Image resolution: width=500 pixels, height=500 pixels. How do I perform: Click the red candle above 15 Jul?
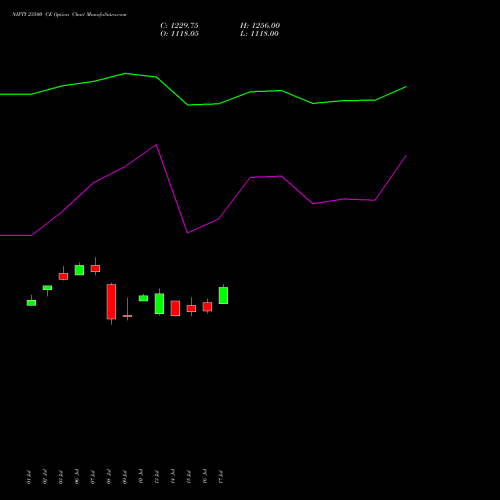coord(191,308)
